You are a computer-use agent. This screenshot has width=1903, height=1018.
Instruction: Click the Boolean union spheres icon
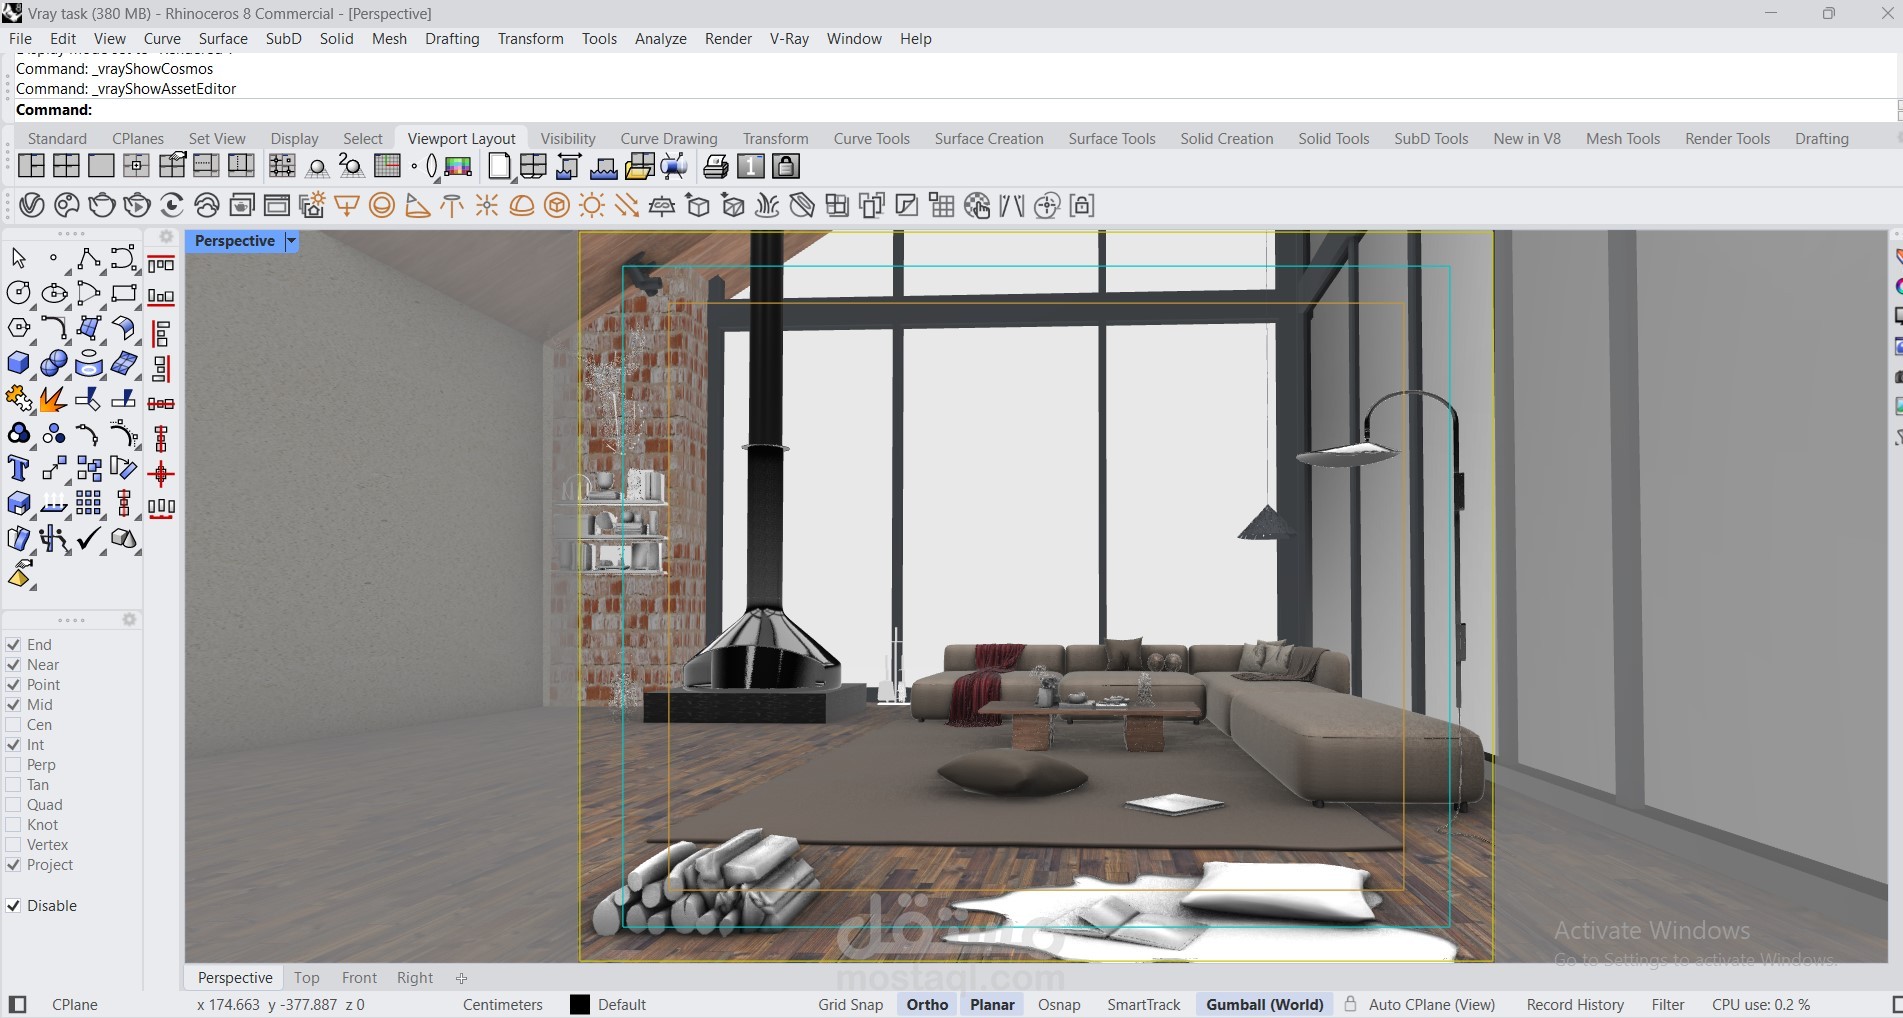[53, 364]
